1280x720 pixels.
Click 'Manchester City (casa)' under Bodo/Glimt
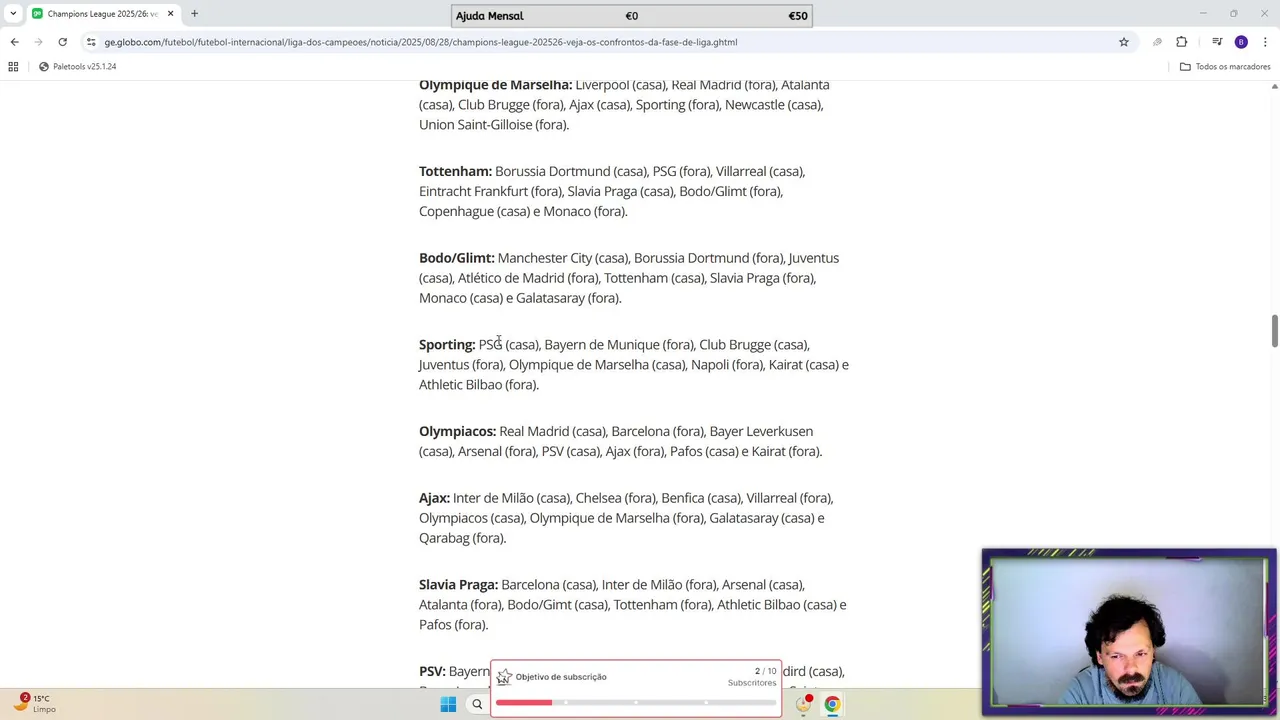[563, 258]
